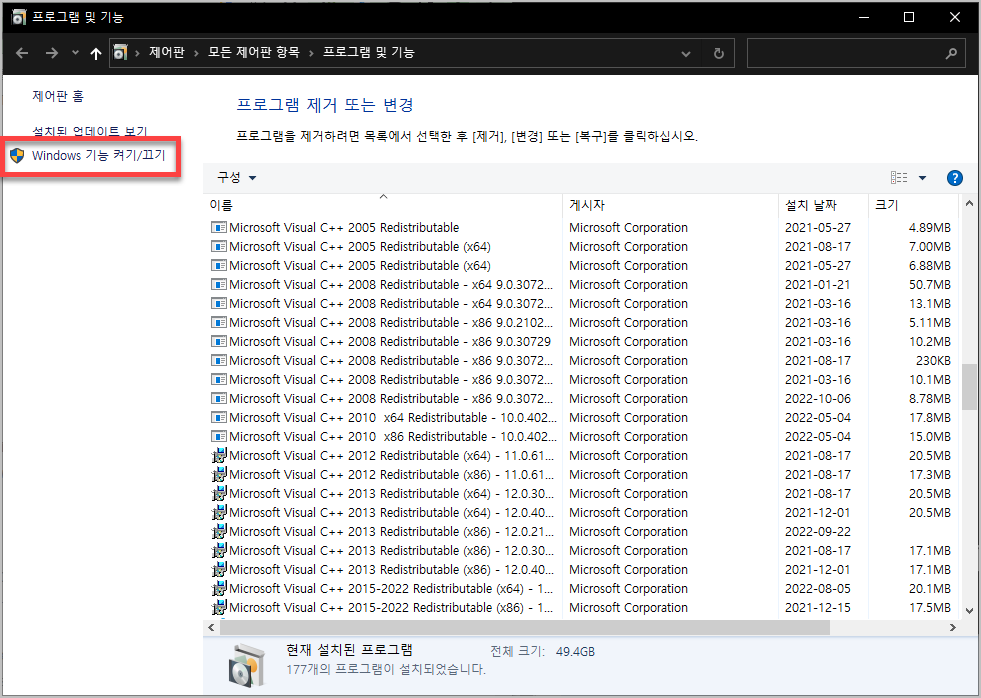Screen dimensions: 981x698
Task: Select 모든 제어판 항목 breadcrumb
Action: (253, 53)
